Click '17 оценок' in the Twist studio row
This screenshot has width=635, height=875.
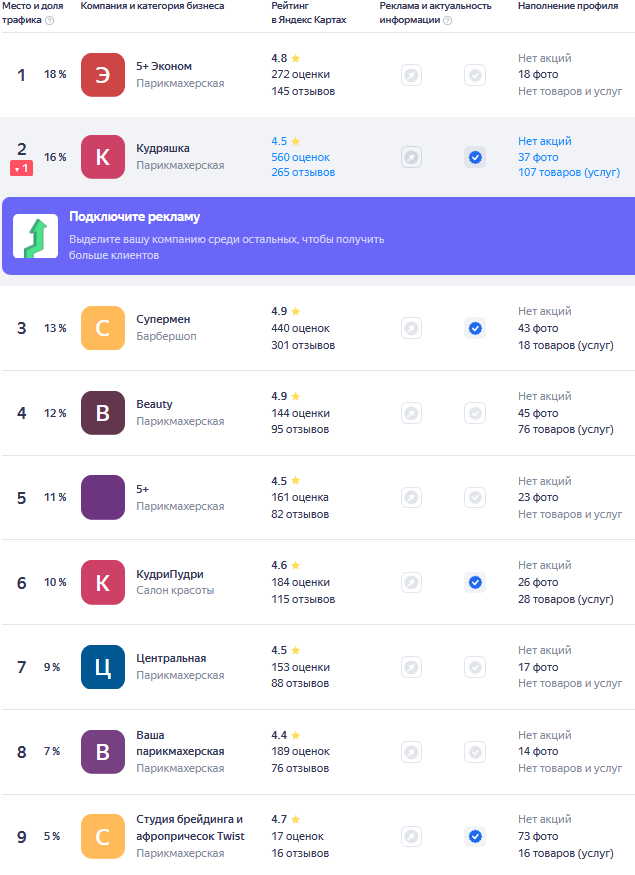tap(297, 836)
